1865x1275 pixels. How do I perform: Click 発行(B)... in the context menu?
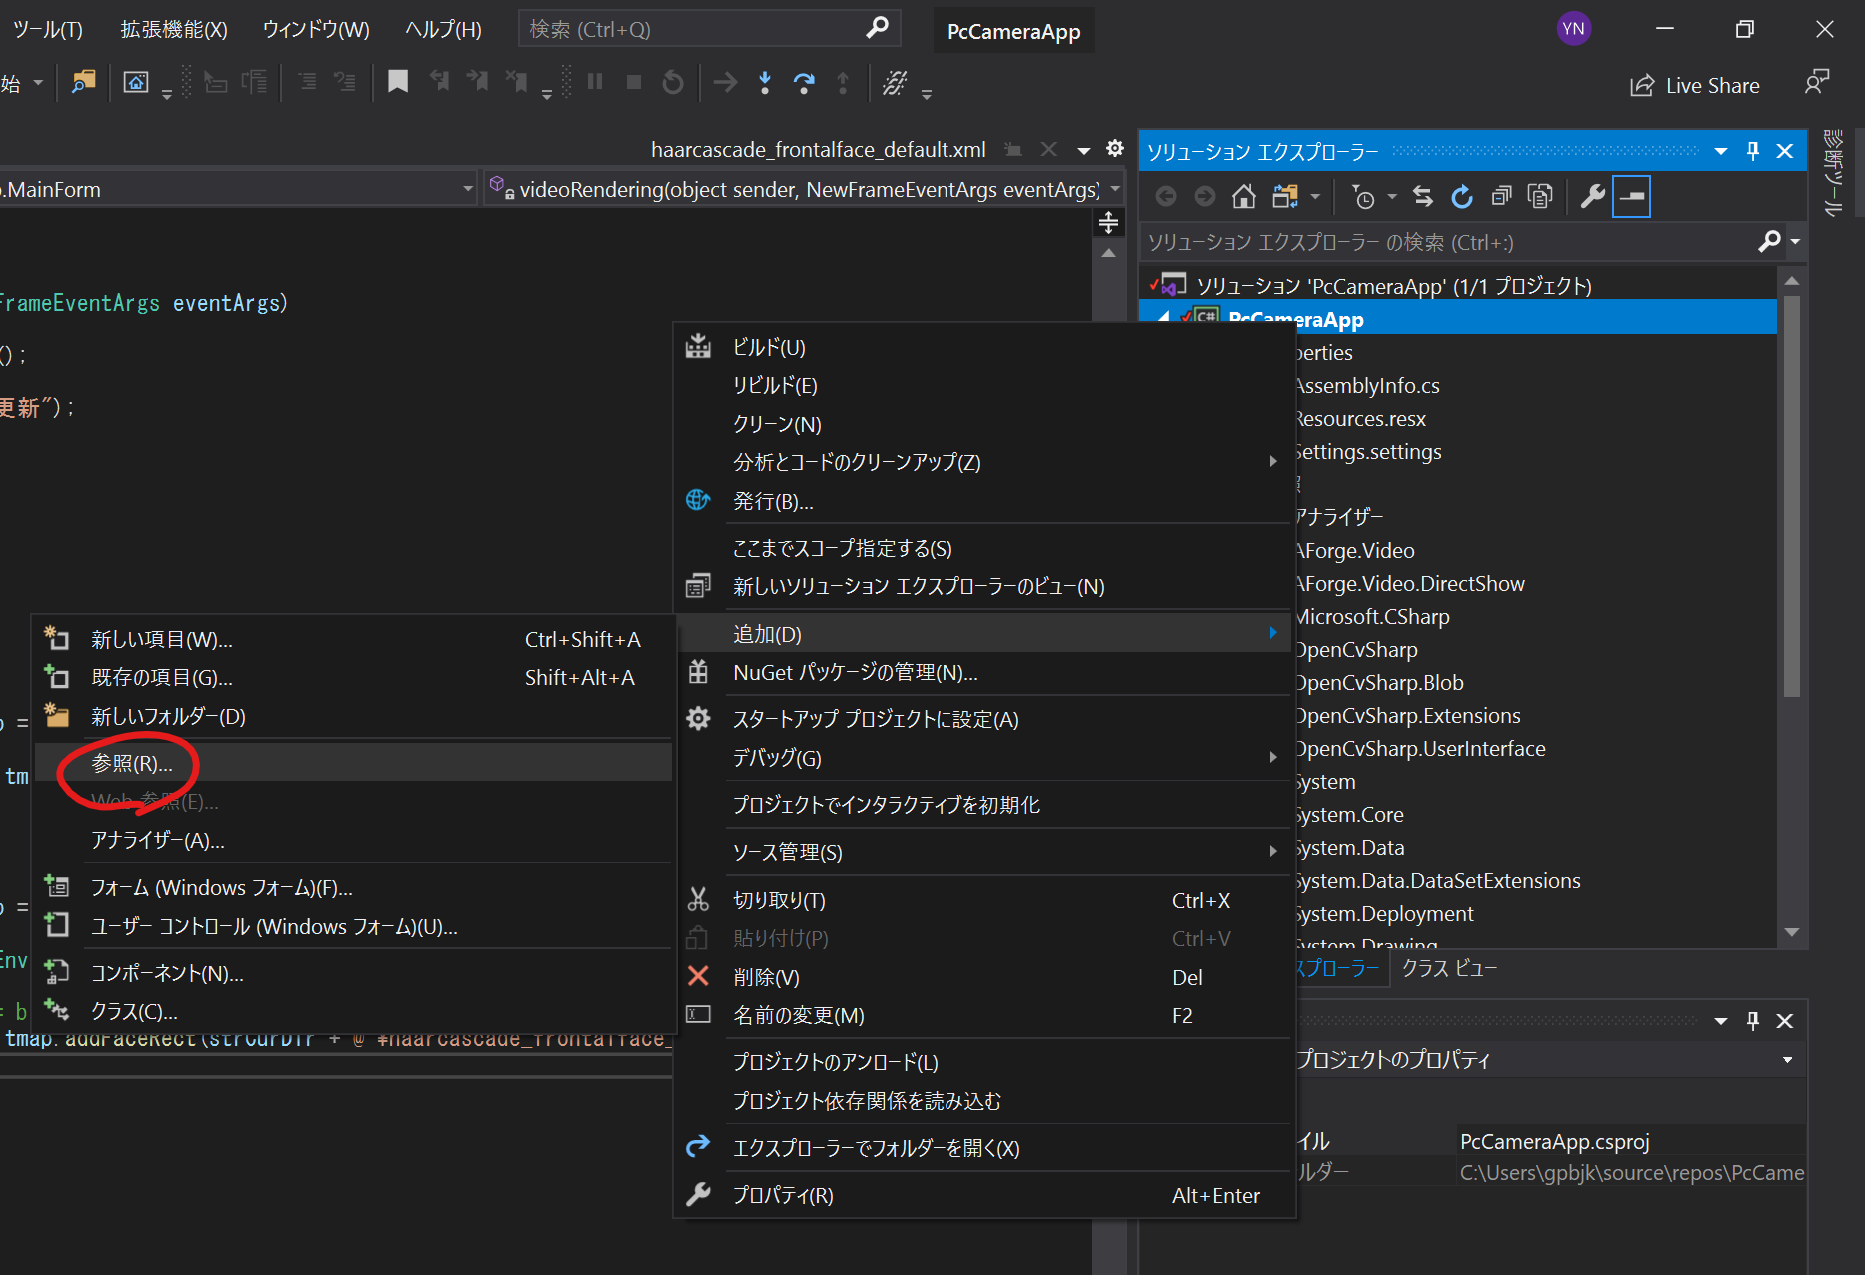pos(985,501)
